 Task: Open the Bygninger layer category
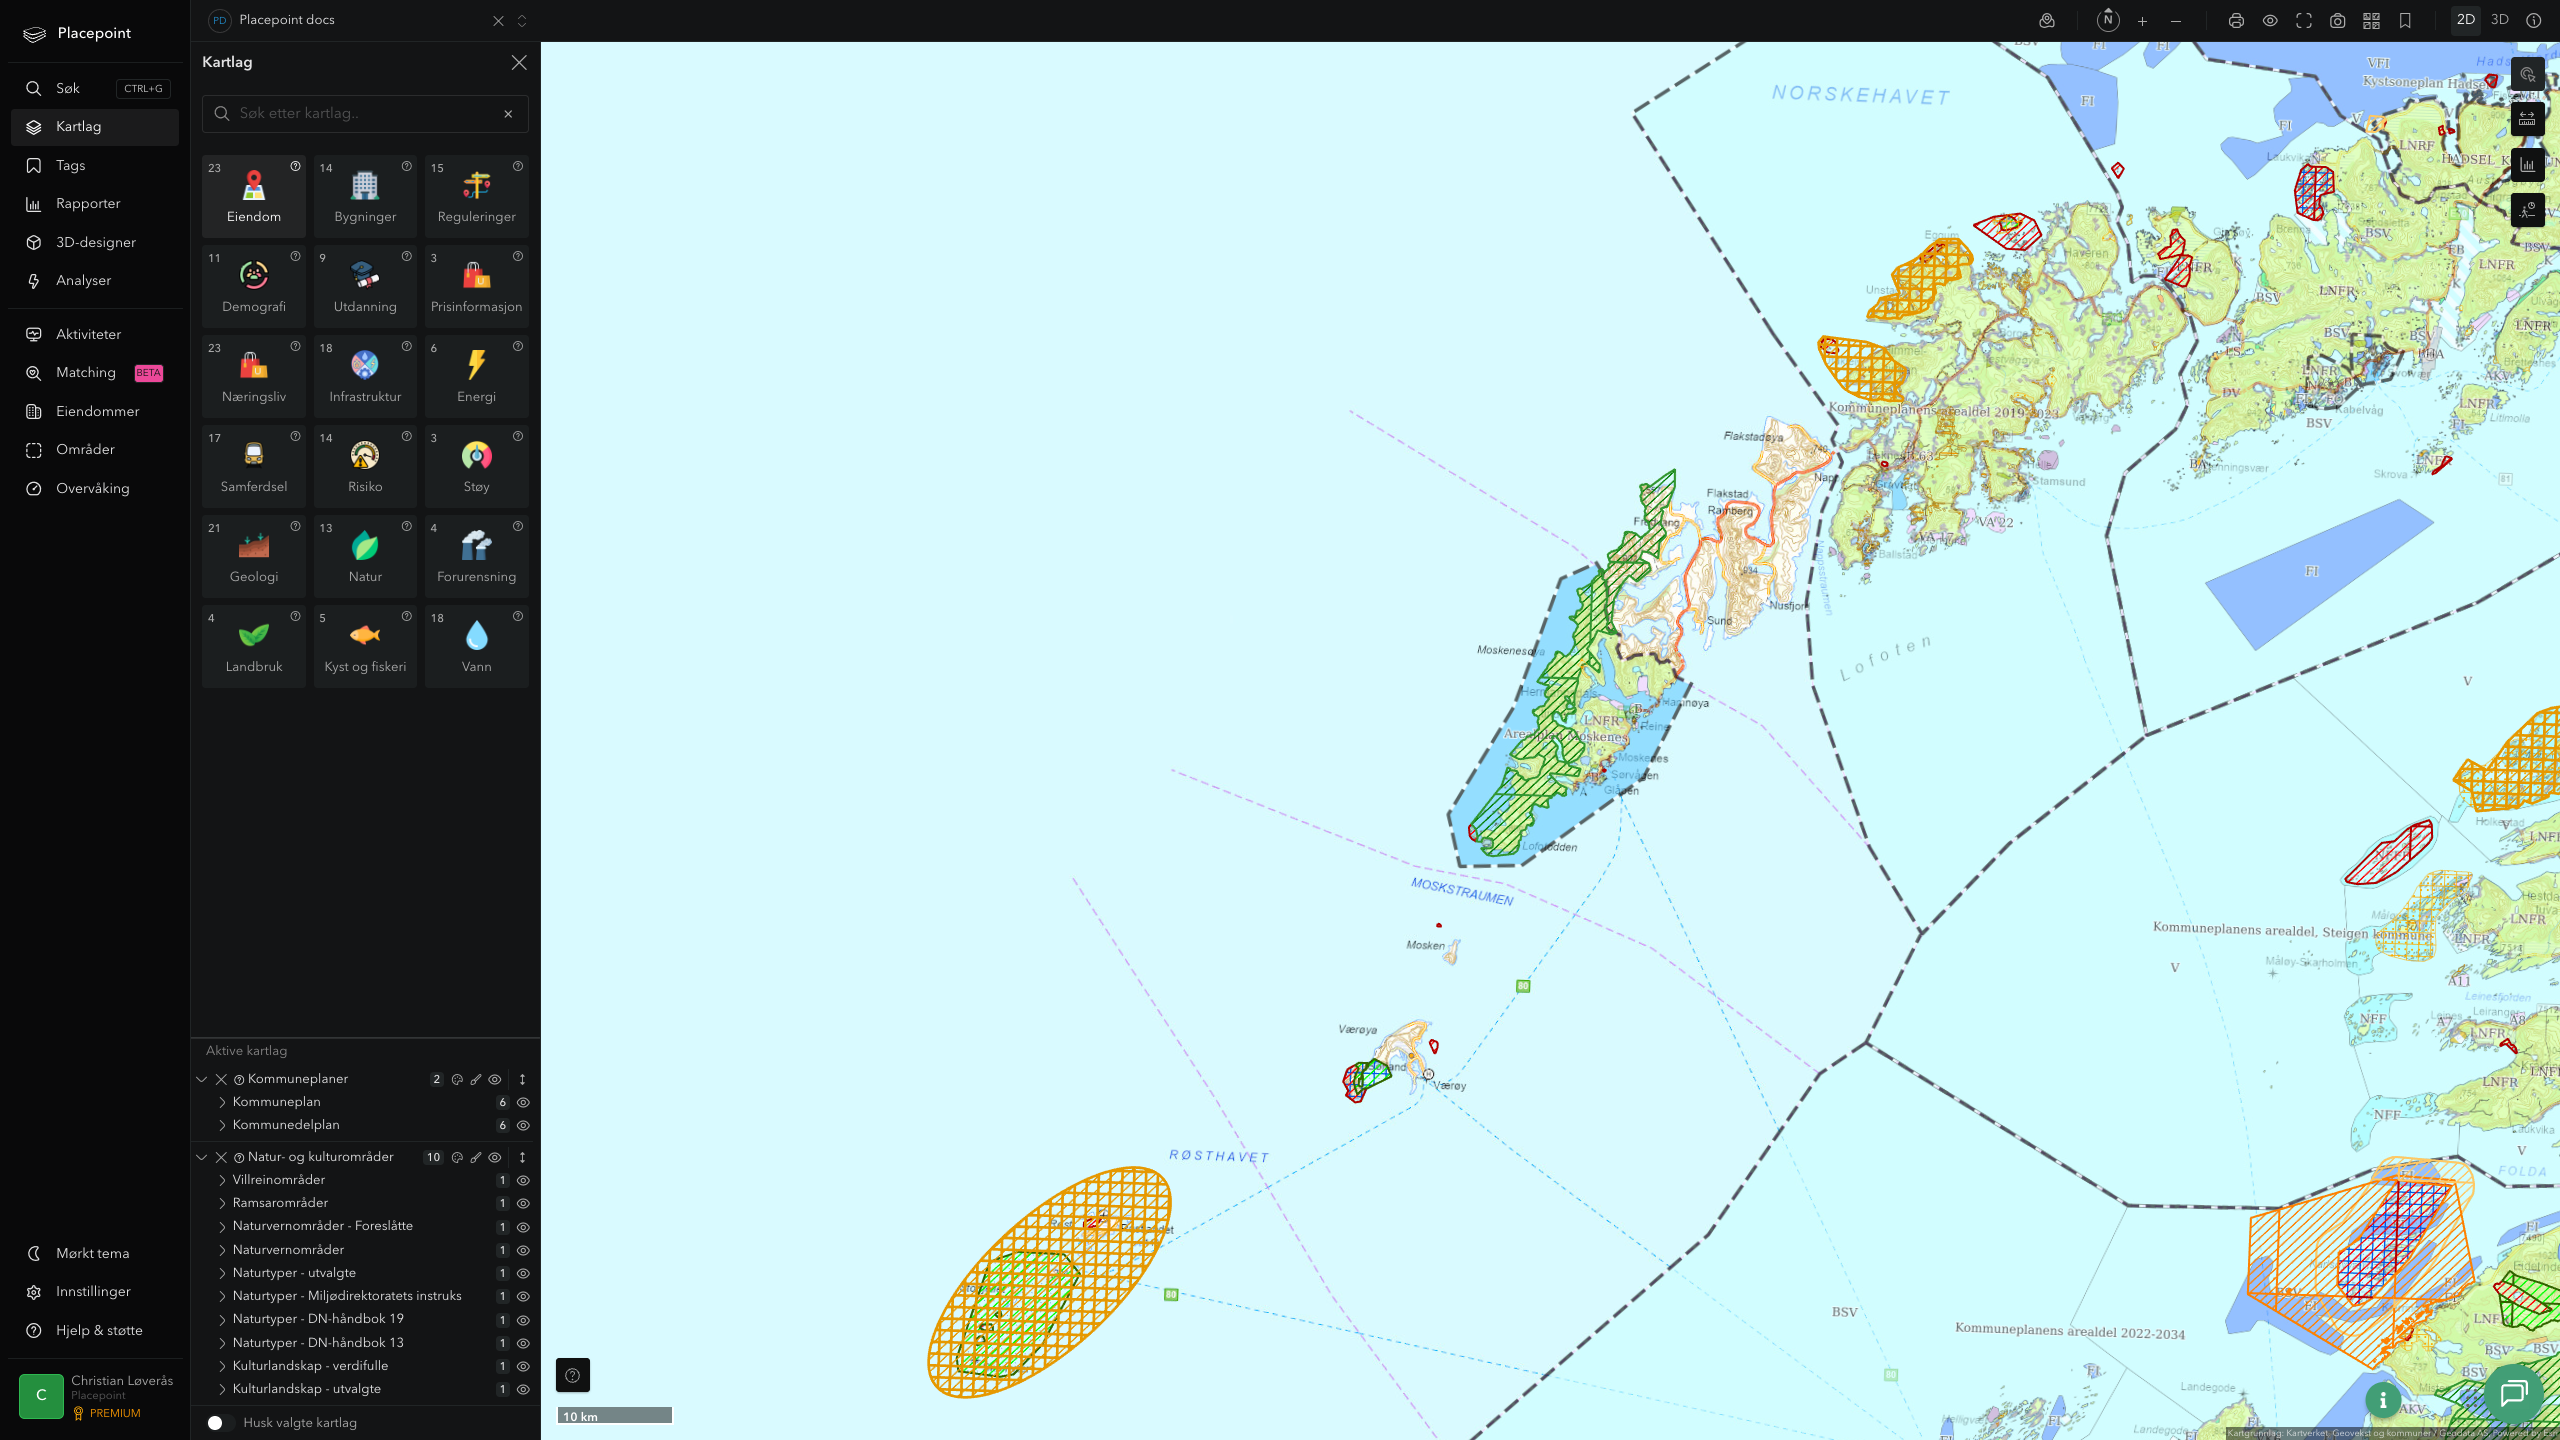(365, 196)
